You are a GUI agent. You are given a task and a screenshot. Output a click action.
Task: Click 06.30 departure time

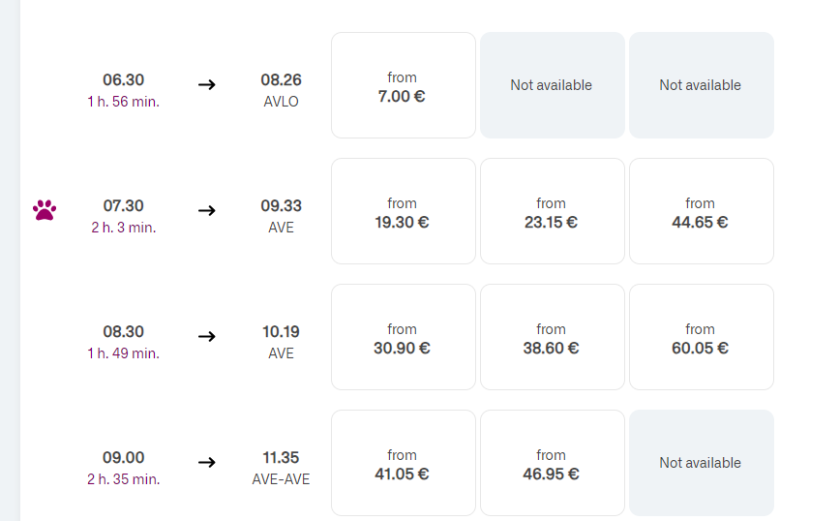tap(123, 80)
